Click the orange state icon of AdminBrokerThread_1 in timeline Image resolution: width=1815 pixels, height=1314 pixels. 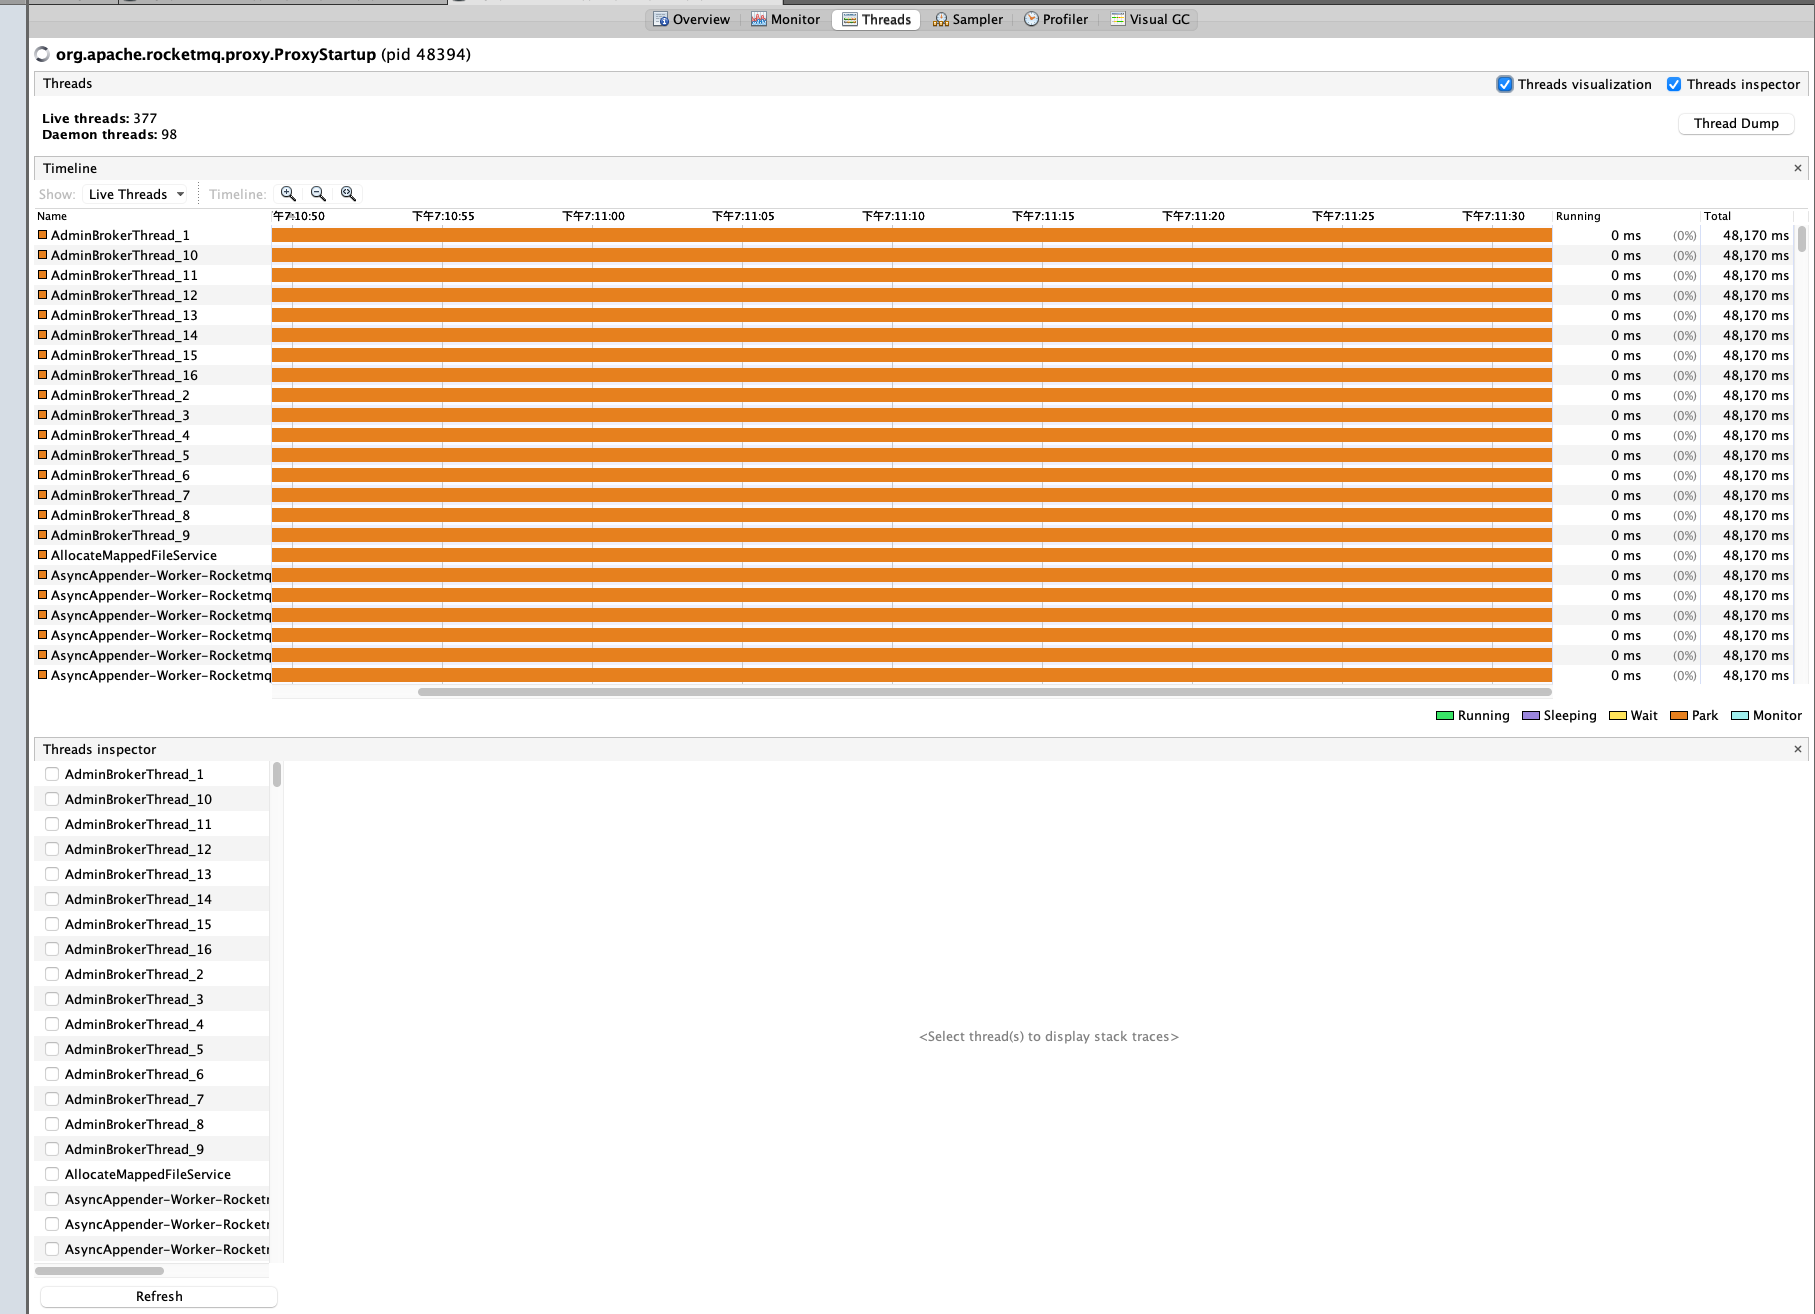click(43, 235)
